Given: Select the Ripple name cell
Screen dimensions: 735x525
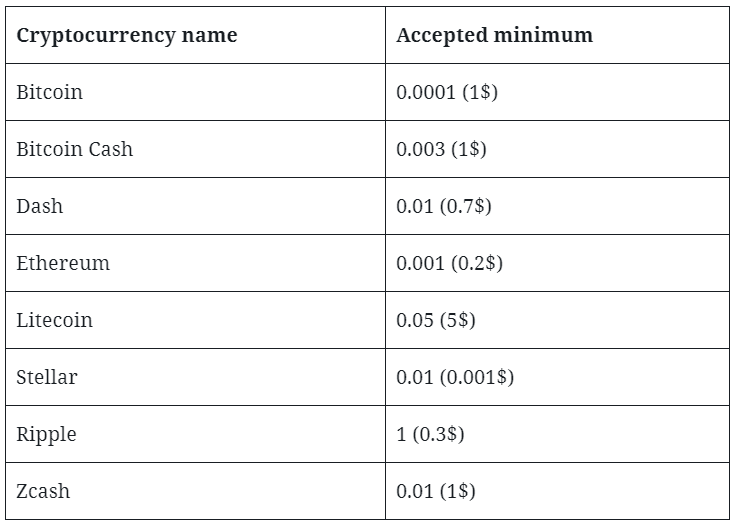Looking at the screenshot, I should (x=195, y=434).
